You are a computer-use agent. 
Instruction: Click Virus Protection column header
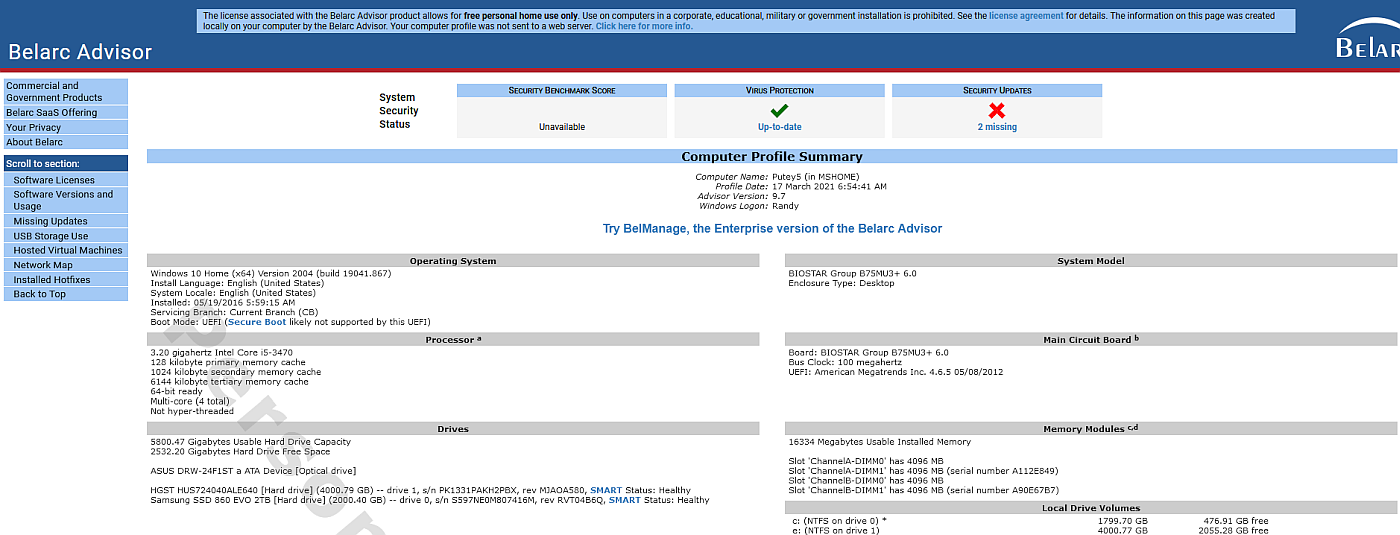780,90
